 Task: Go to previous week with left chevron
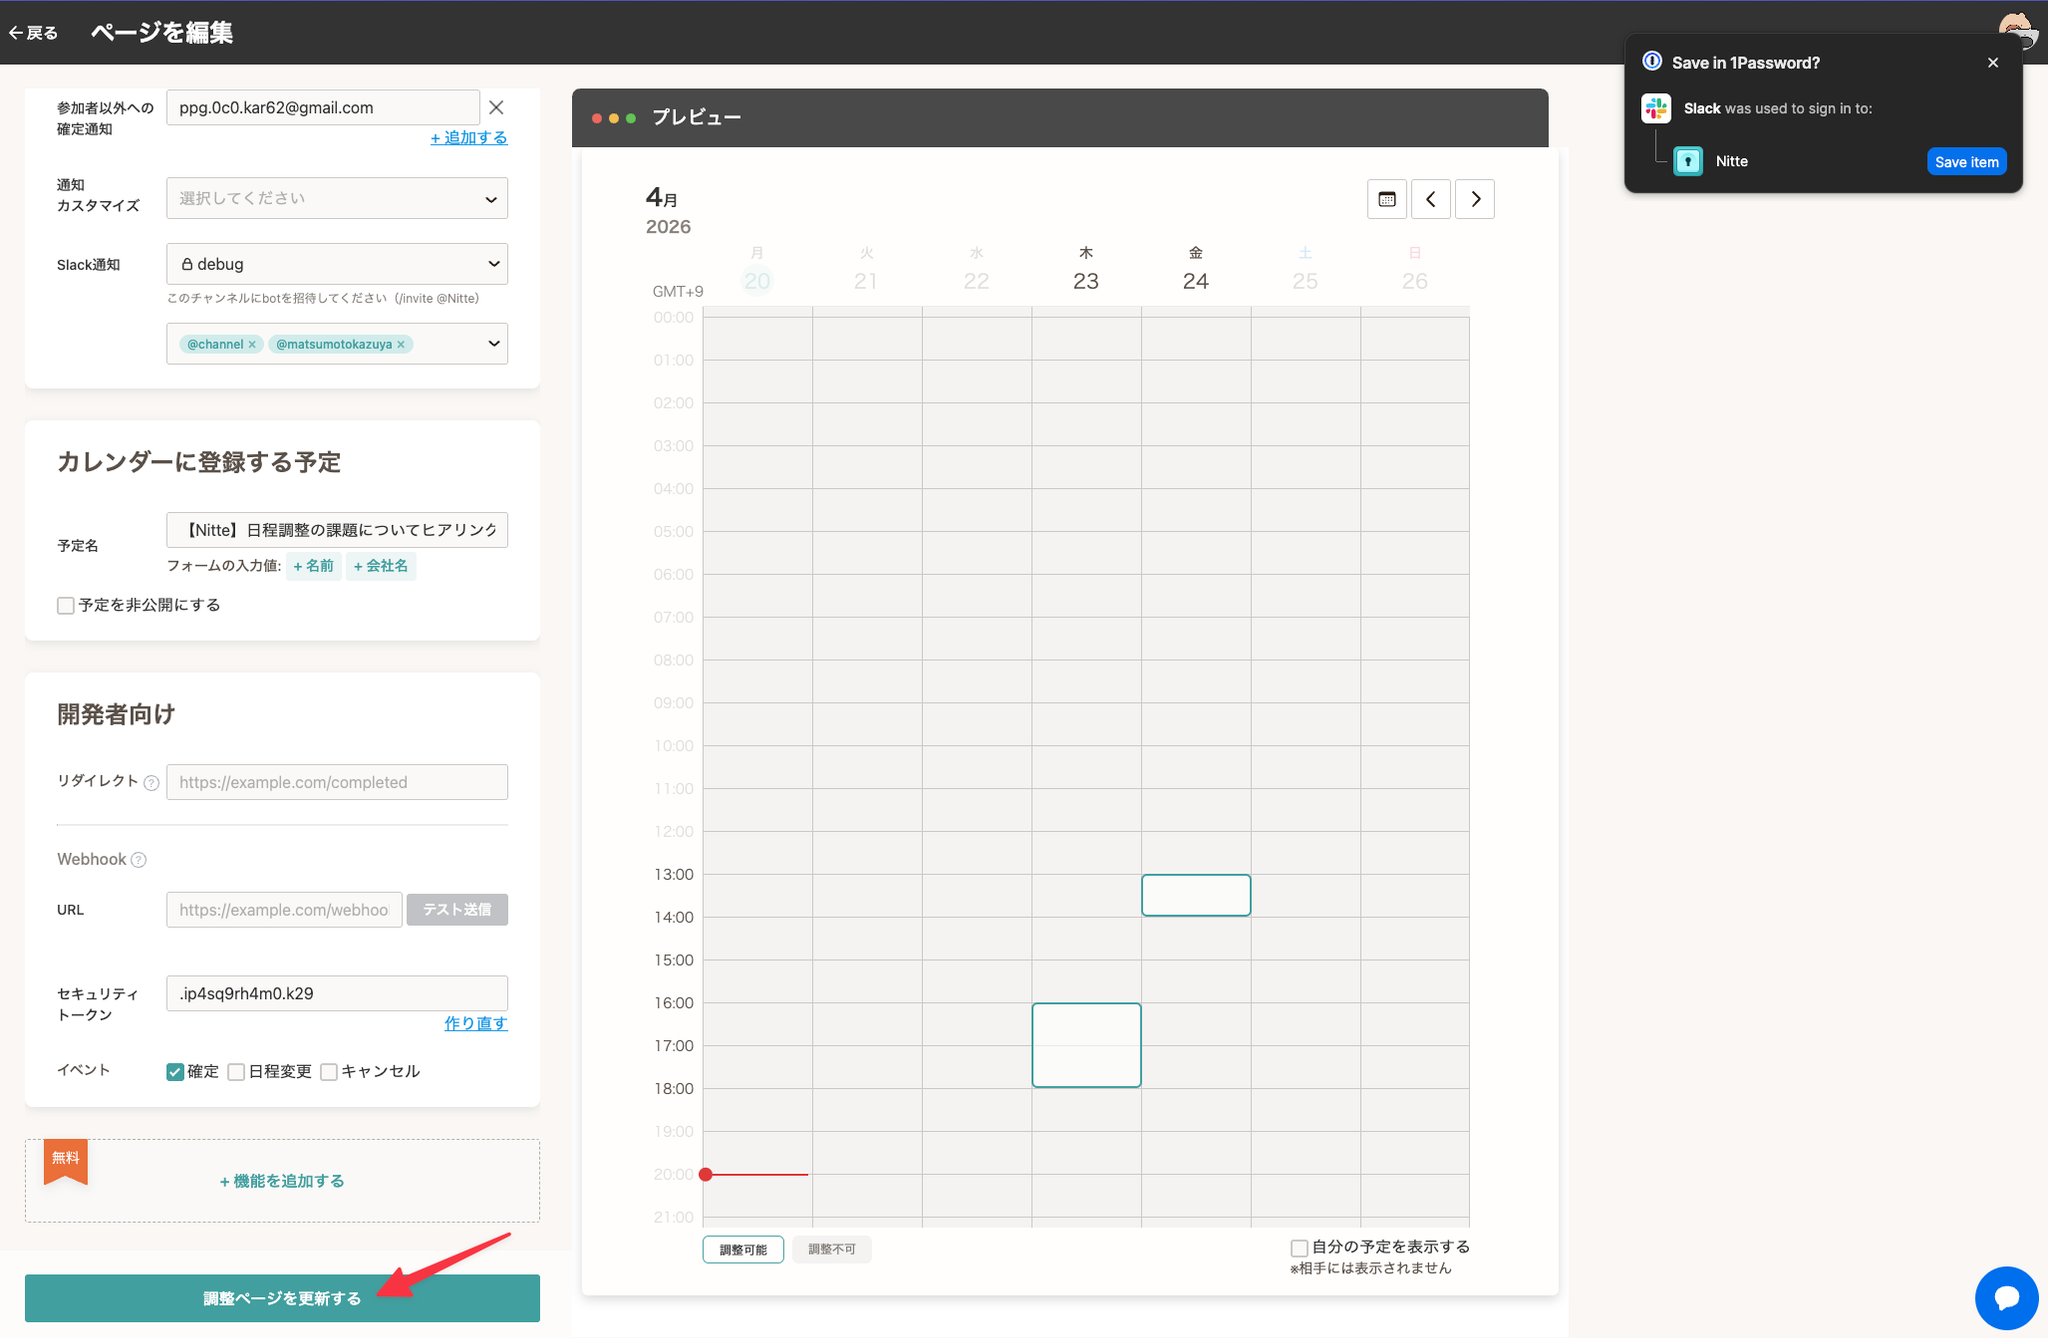(x=1430, y=199)
